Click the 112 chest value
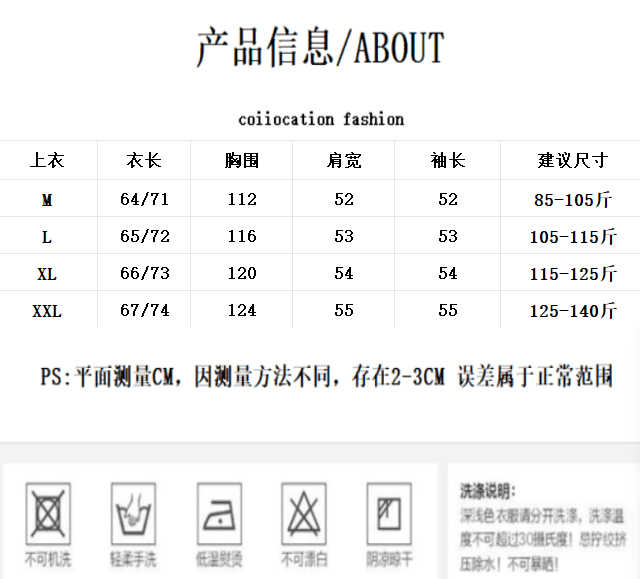The image size is (640, 579). [x=242, y=199]
